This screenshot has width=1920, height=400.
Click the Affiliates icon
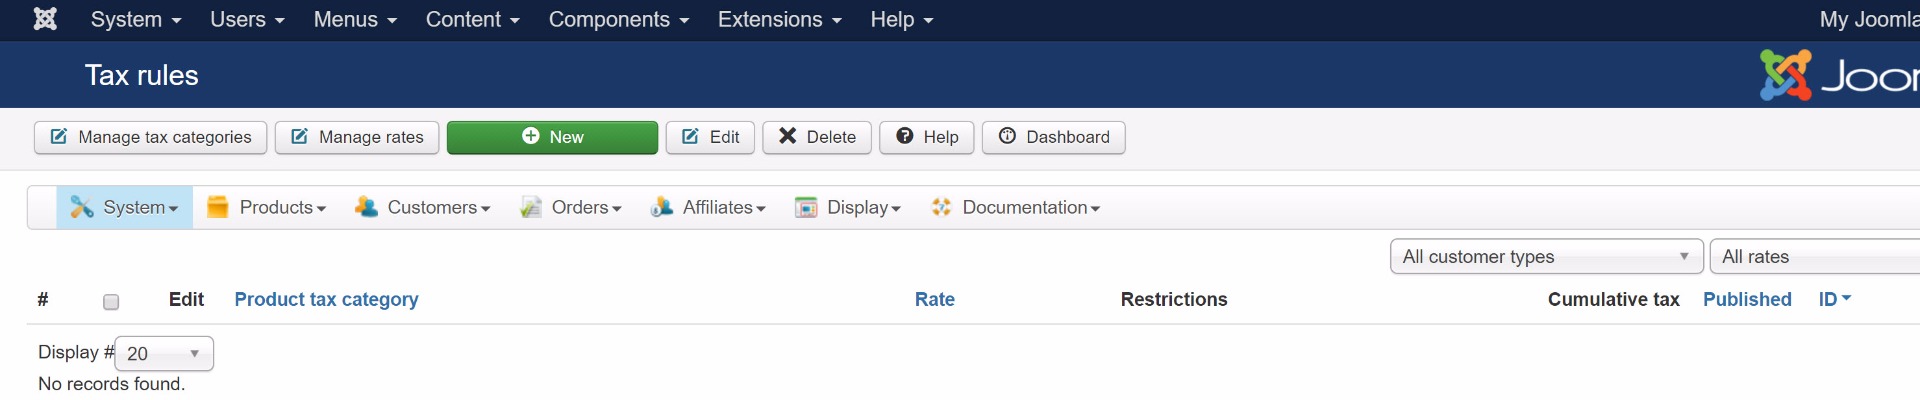click(661, 207)
